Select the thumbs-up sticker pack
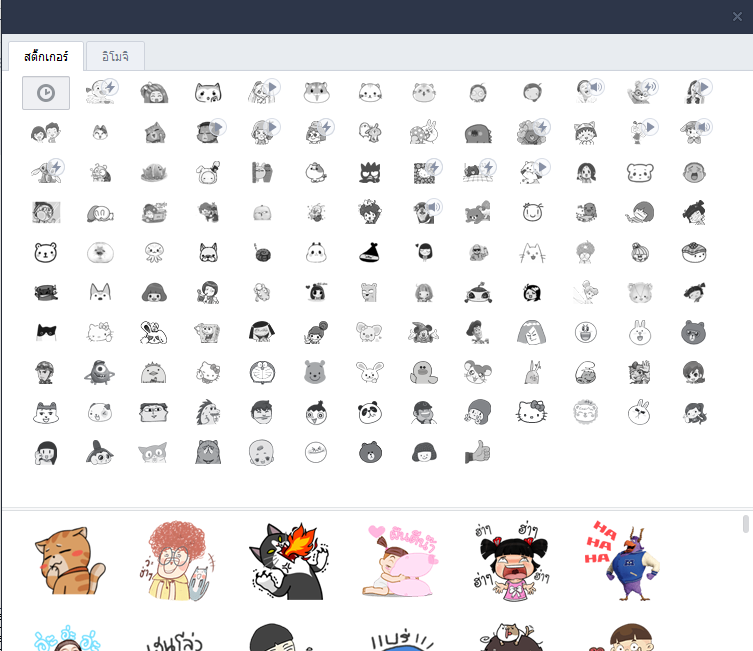 tap(478, 452)
